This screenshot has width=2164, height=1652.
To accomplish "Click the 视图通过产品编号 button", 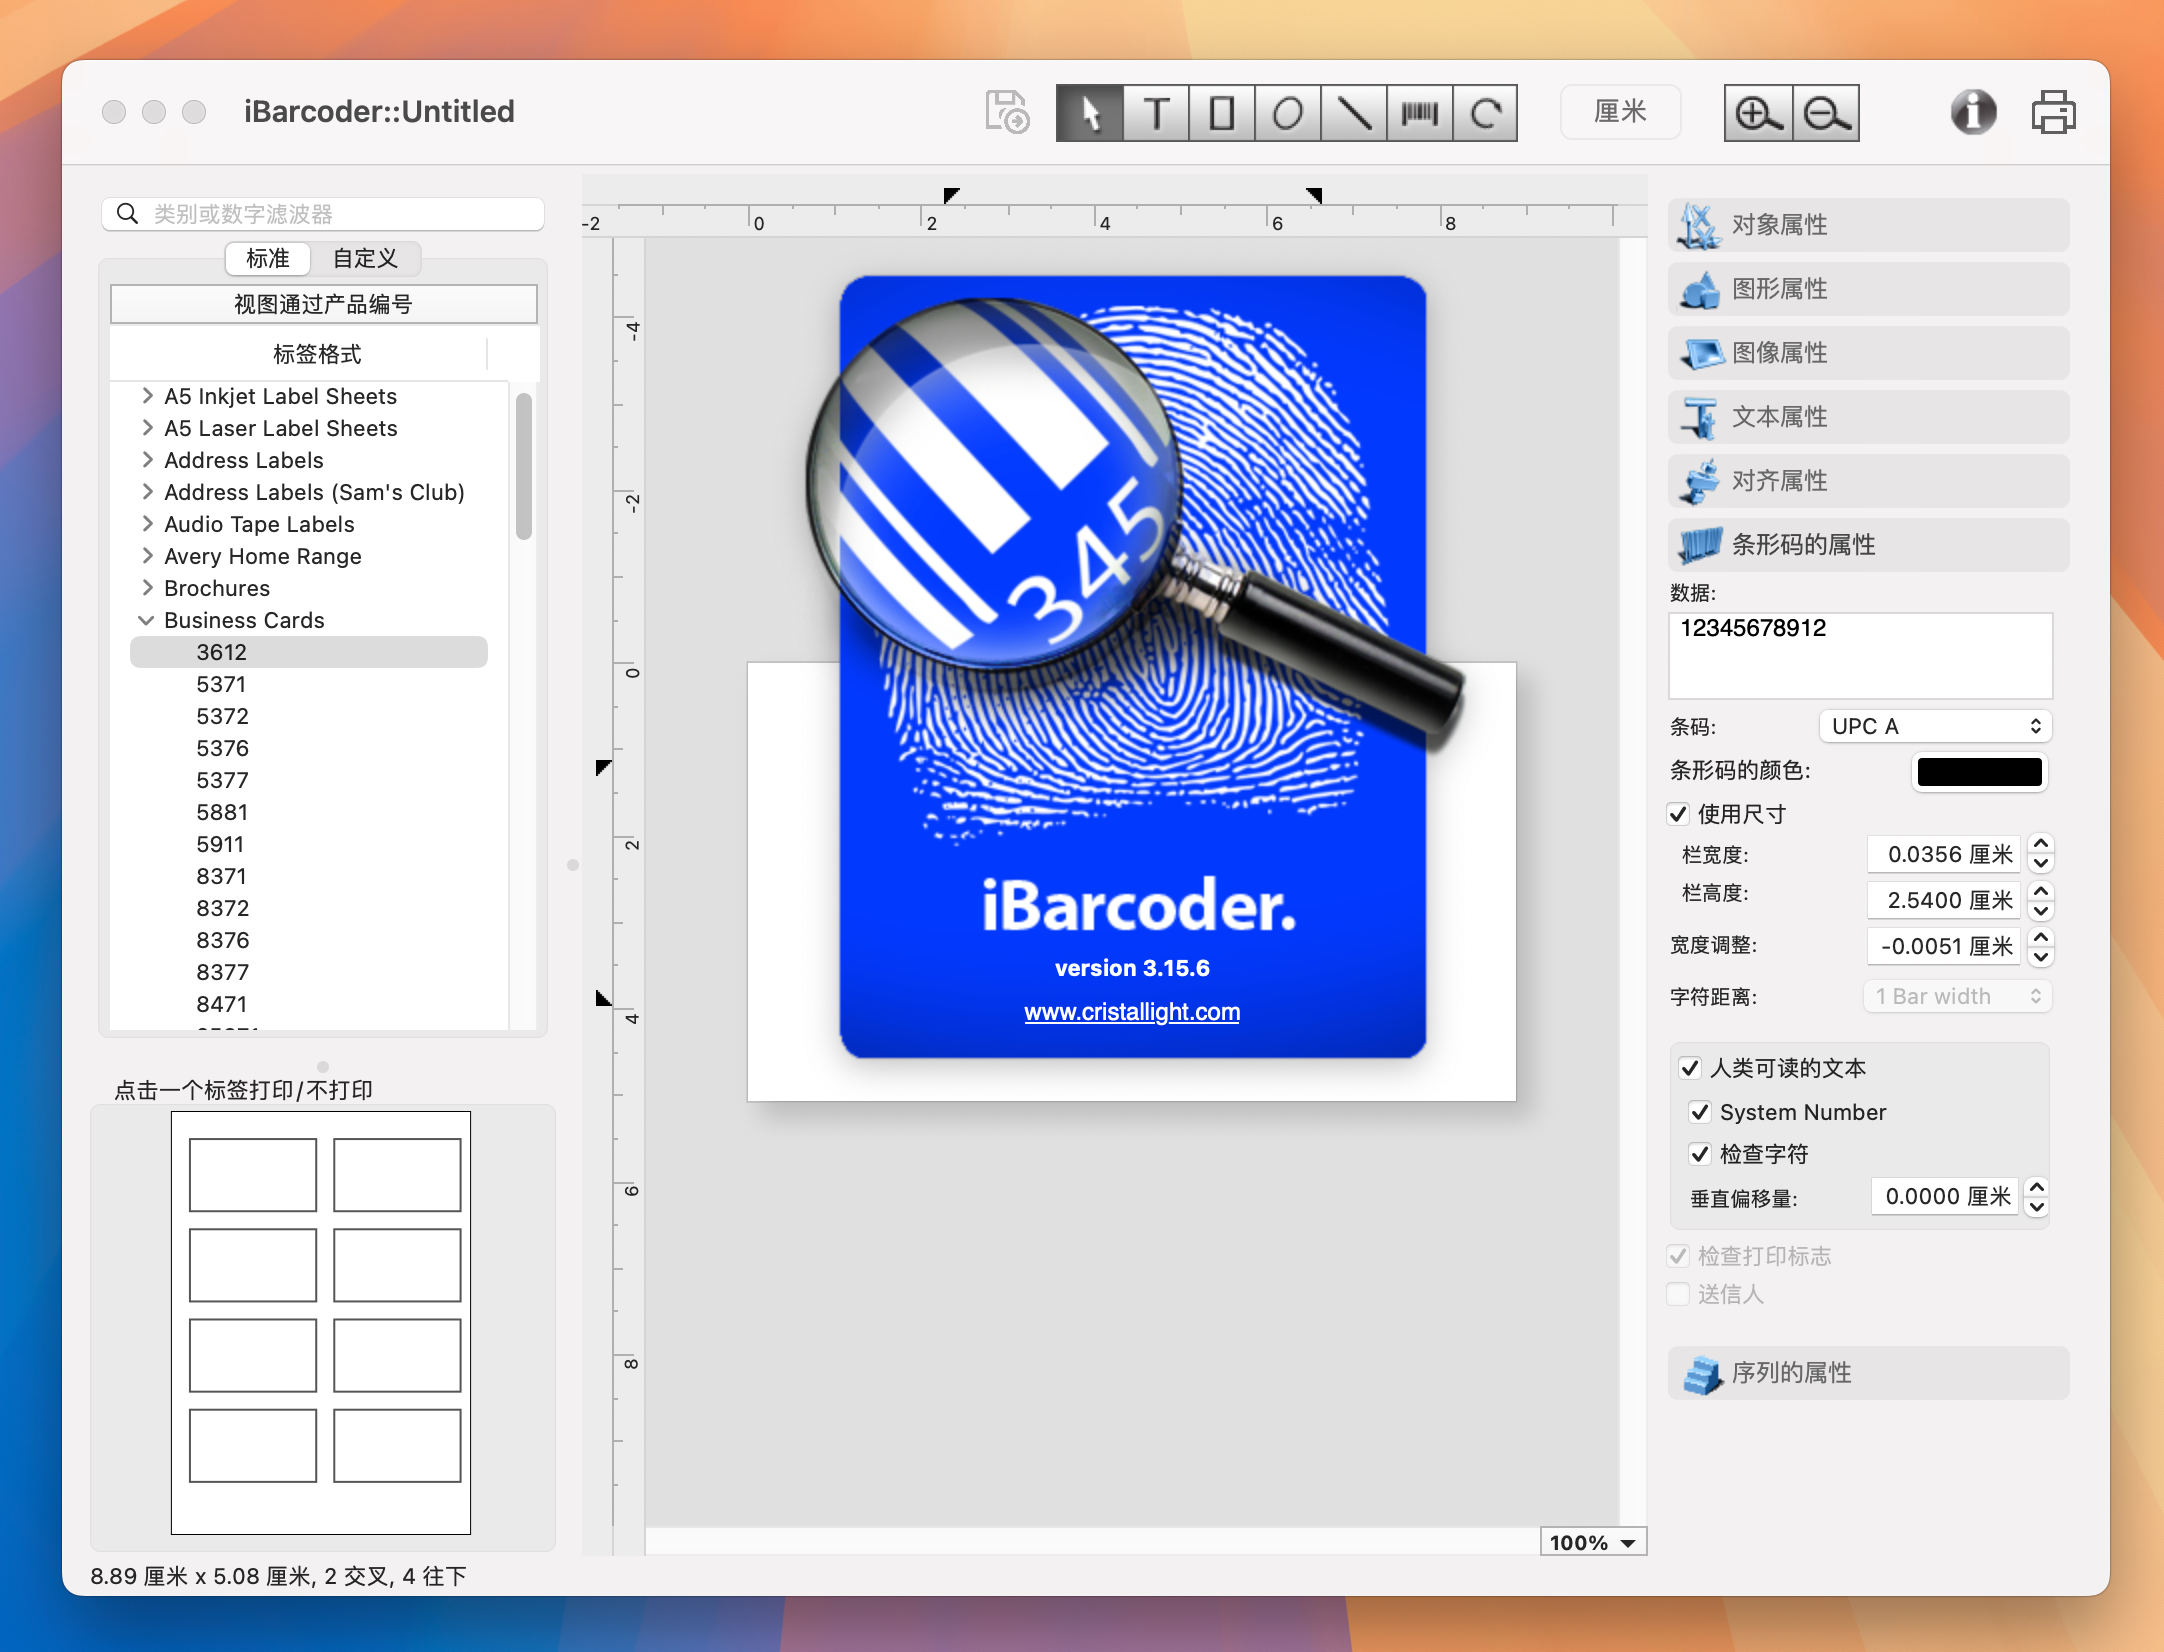I will (x=323, y=304).
